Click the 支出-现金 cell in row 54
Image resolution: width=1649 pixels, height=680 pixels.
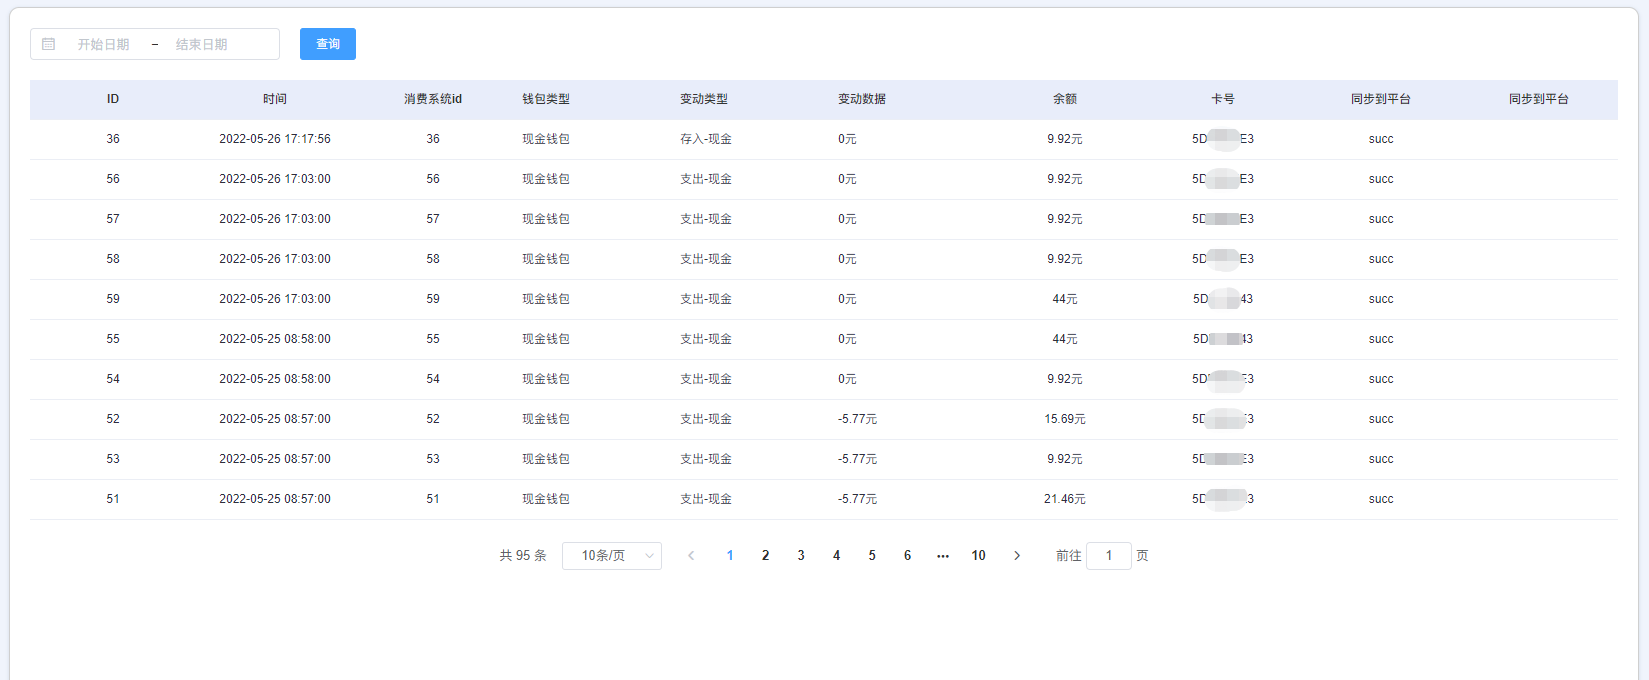pyautogui.click(x=706, y=379)
